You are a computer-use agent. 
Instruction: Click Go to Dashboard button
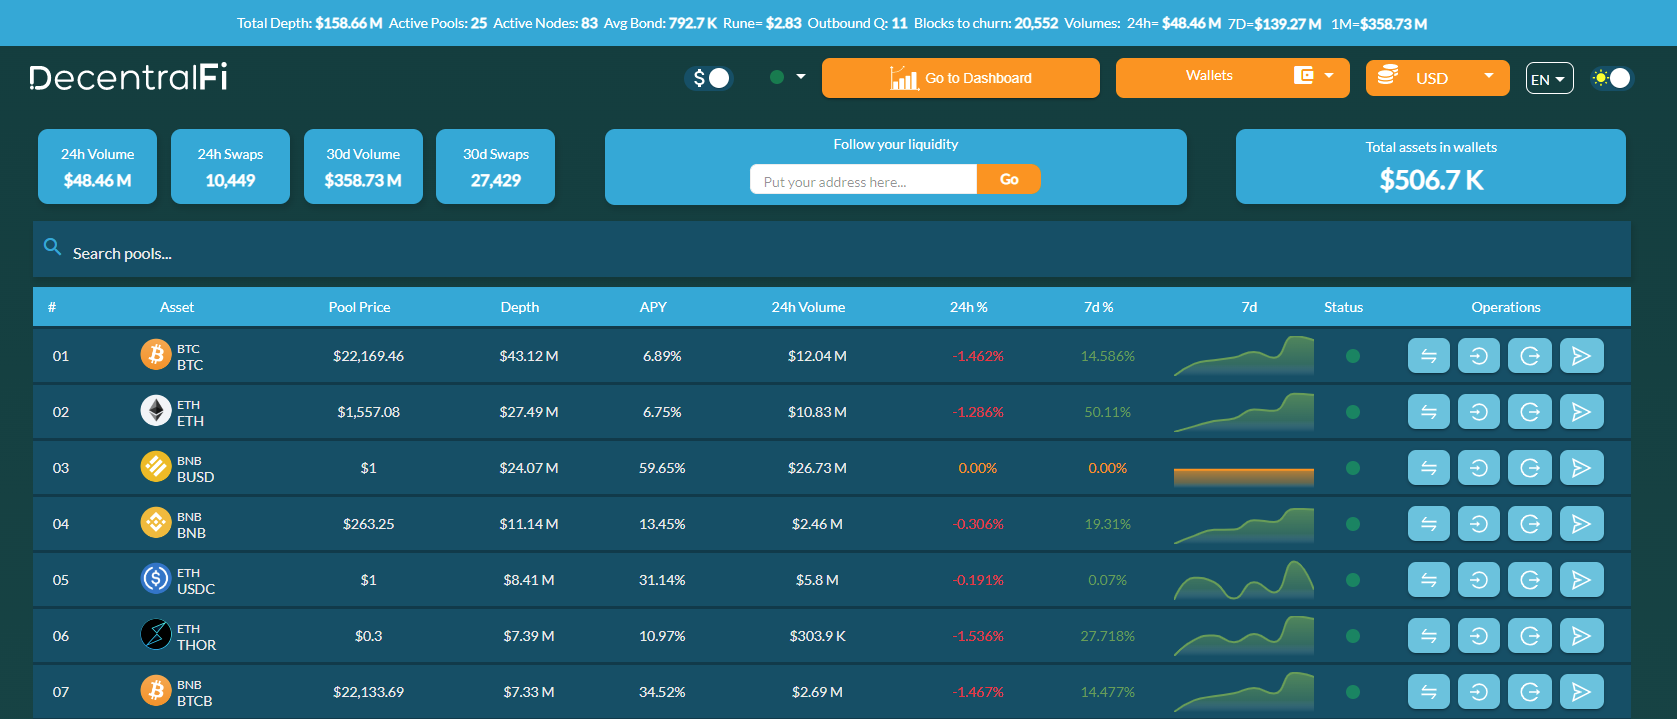click(961, 78)
